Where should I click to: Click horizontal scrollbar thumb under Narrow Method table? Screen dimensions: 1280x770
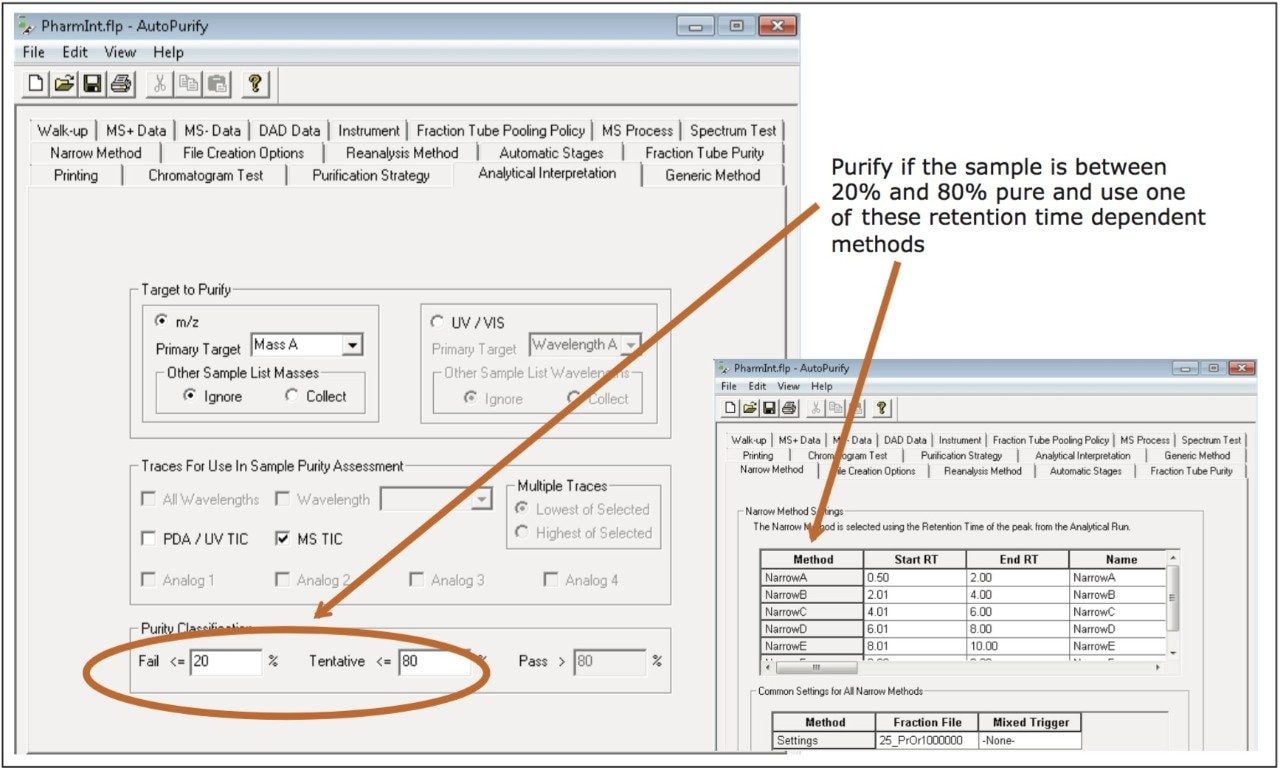pos(816,667)
